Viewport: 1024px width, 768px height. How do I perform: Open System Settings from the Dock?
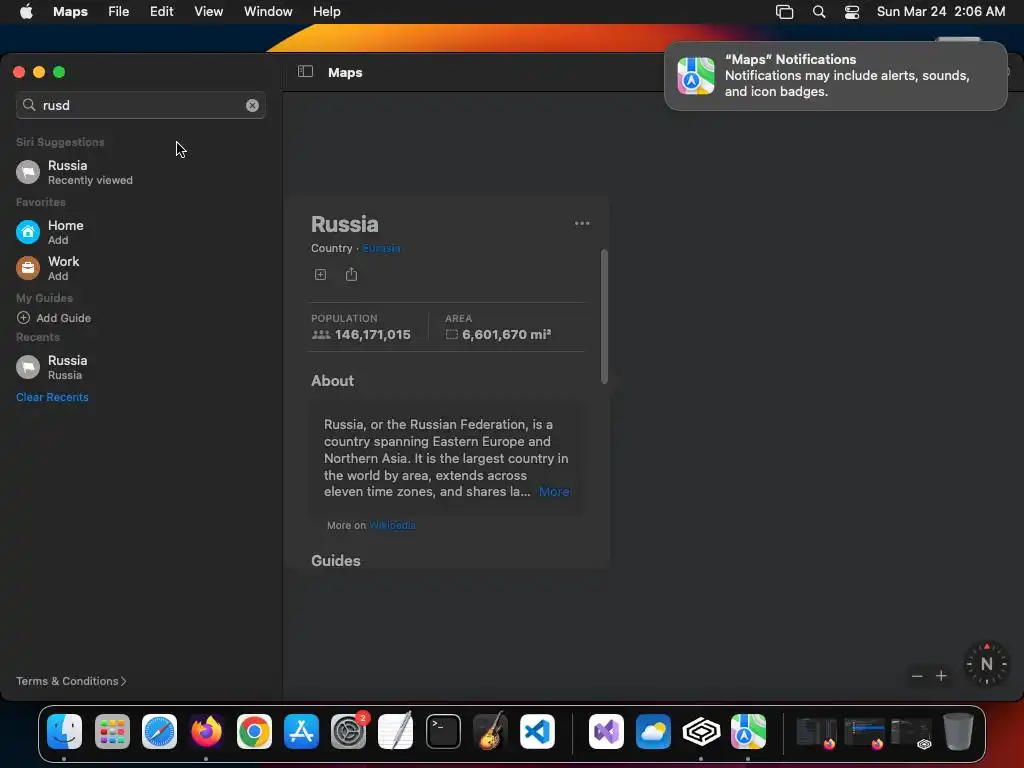(349, 731)
